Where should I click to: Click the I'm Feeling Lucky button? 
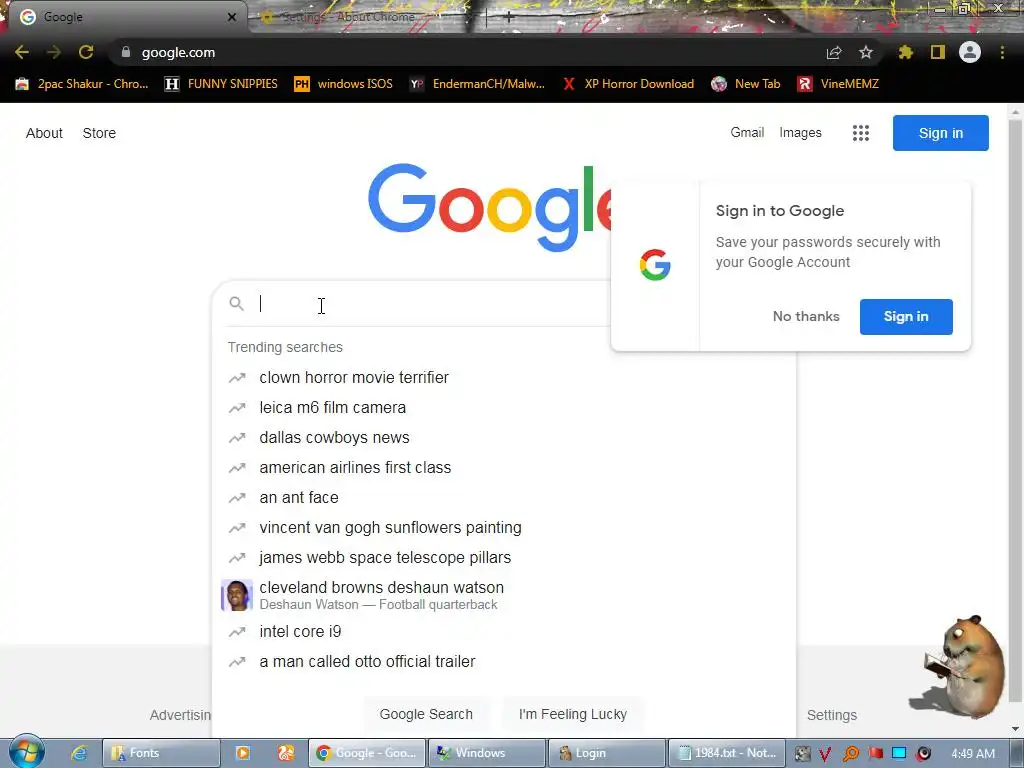573,714
